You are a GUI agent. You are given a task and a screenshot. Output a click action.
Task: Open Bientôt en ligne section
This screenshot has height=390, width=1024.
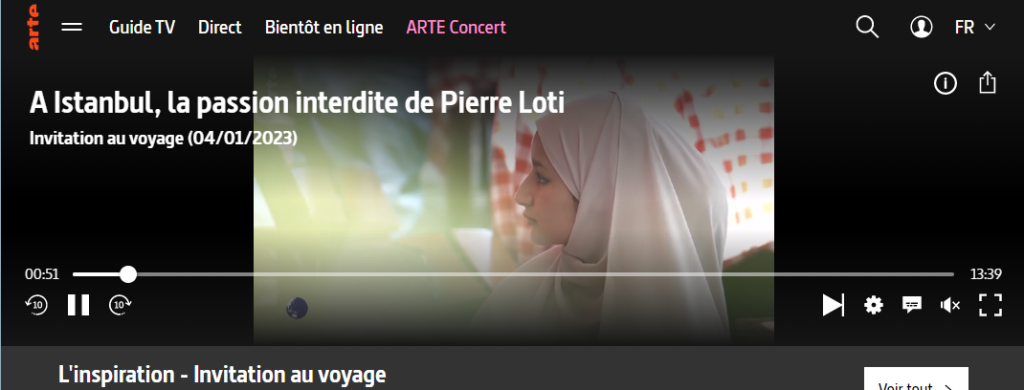[324, 27]
